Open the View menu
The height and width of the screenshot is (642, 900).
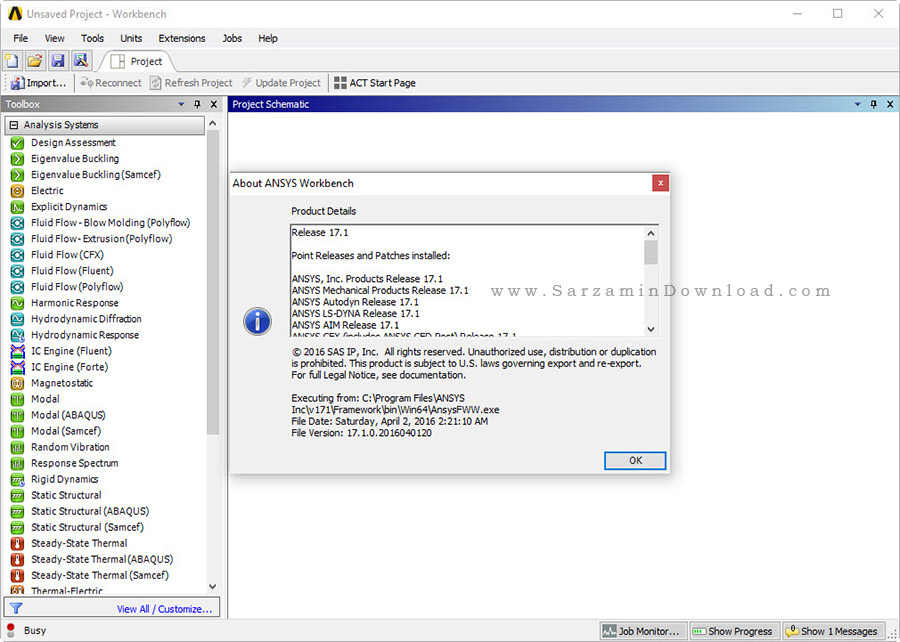[55, 38]
